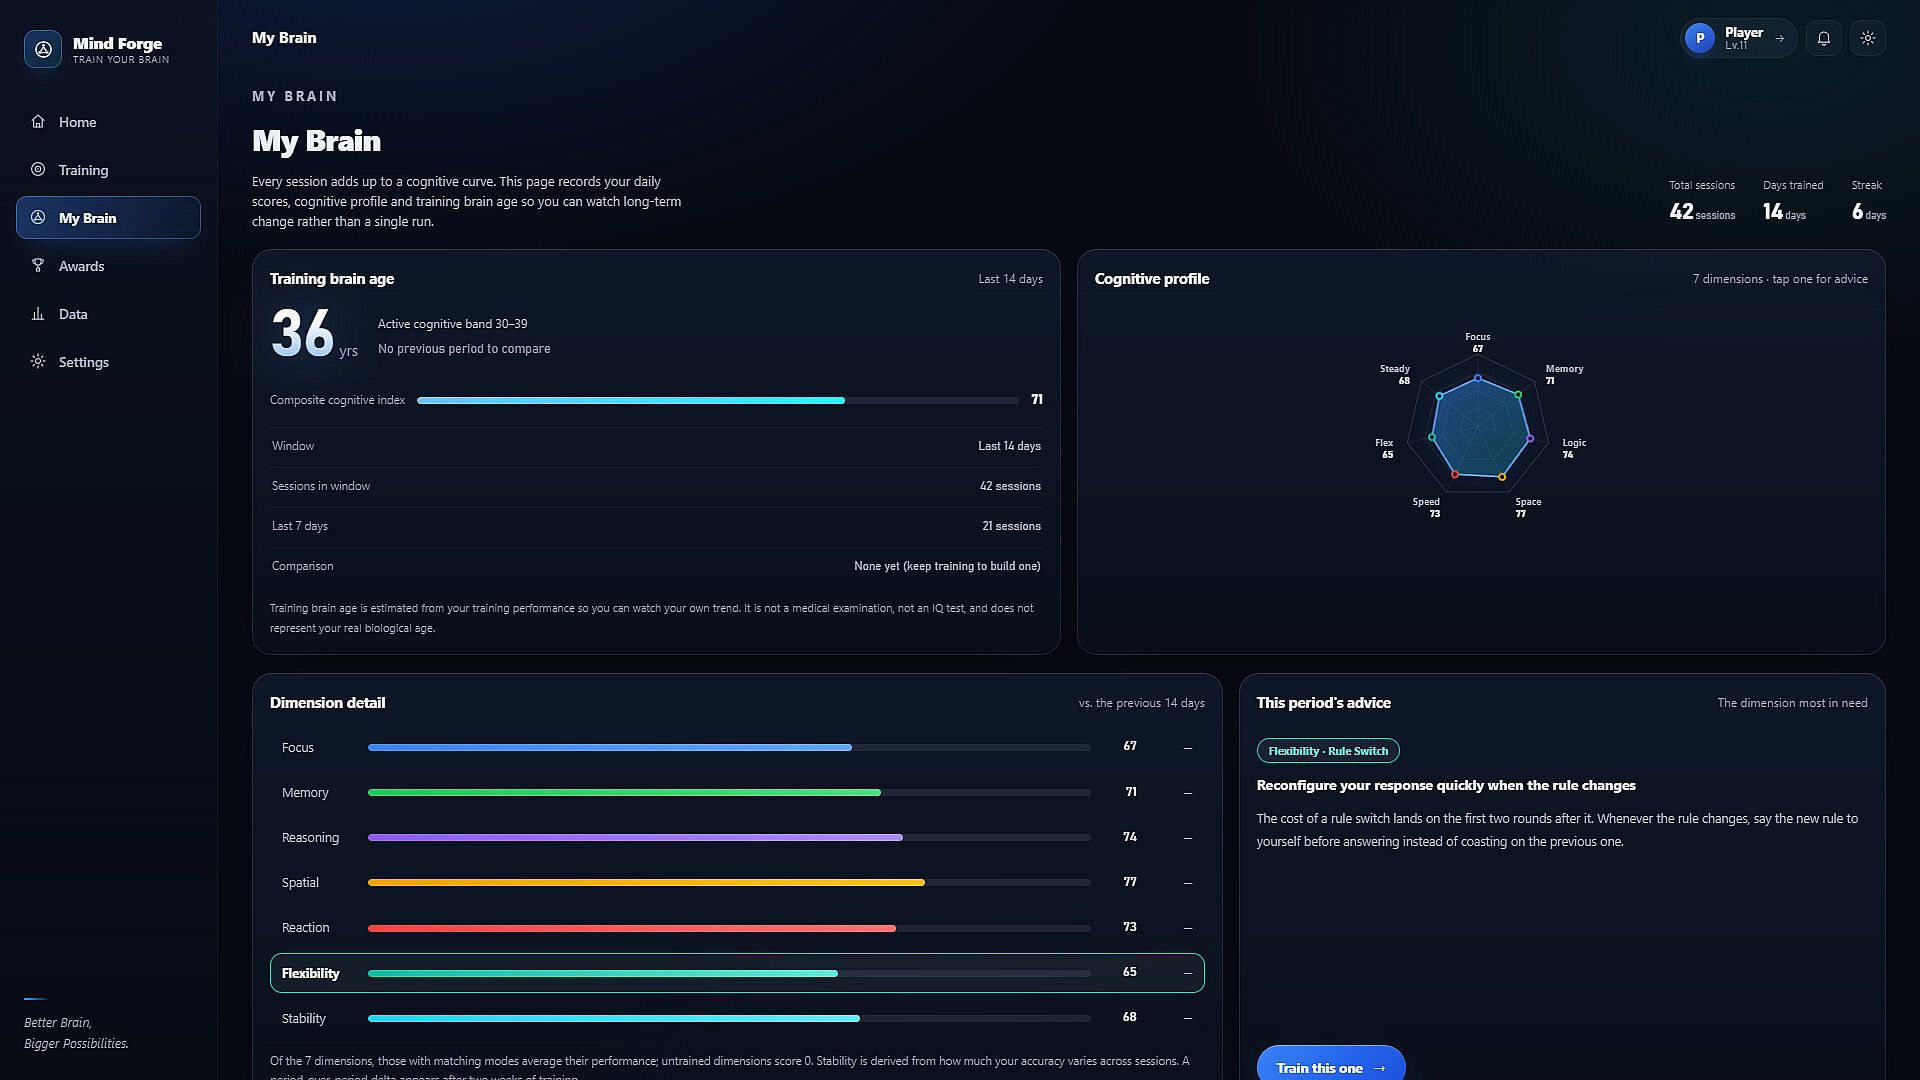Open the Player profile arrow

pos(1779,38)
